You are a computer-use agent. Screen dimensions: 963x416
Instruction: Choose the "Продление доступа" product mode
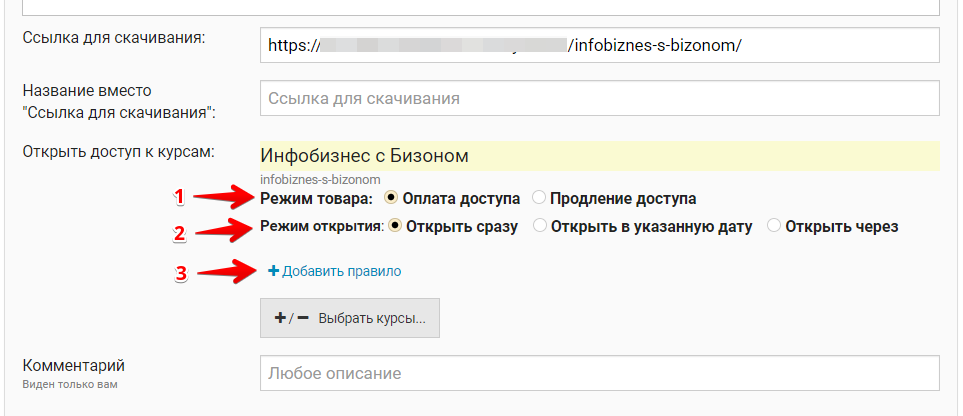click(x=540, y=198)
